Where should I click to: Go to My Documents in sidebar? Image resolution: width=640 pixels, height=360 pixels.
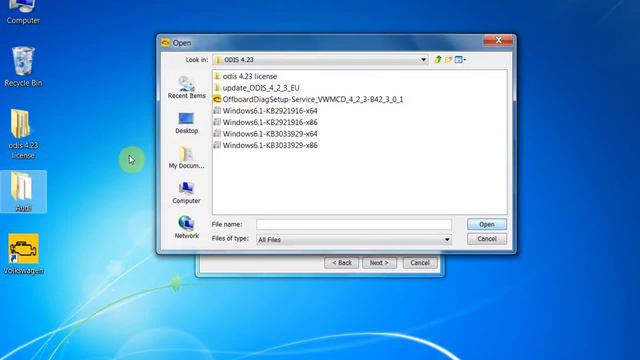tap(187, 158)
